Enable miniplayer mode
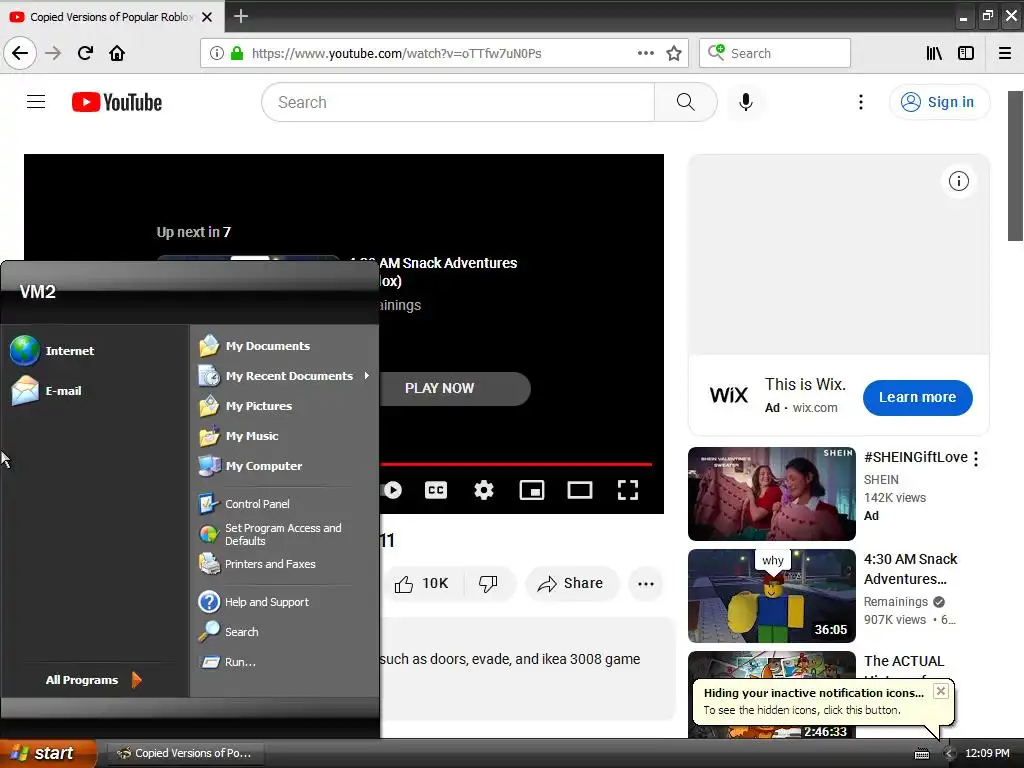This screenshot has width=1024, height=768. [532, 490]
